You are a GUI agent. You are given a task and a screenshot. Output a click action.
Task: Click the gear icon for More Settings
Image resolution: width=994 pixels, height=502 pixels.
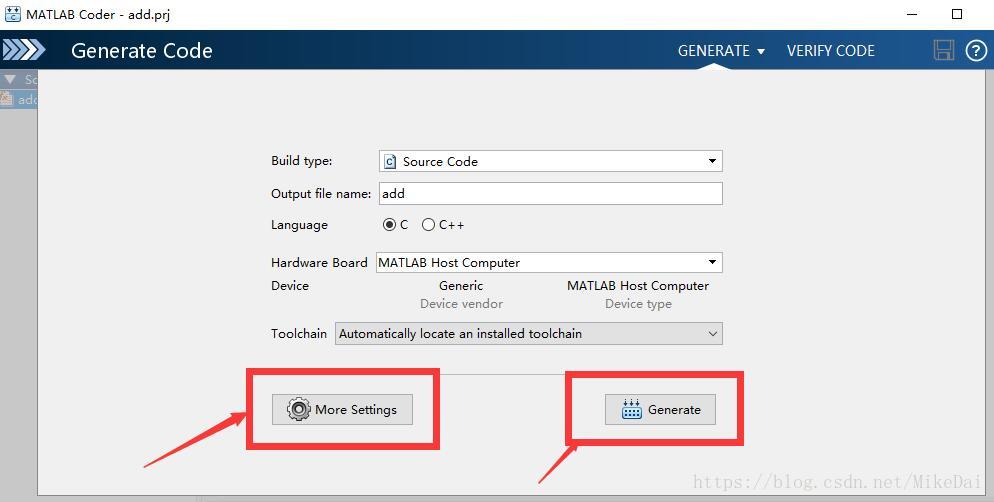[298, 409]
